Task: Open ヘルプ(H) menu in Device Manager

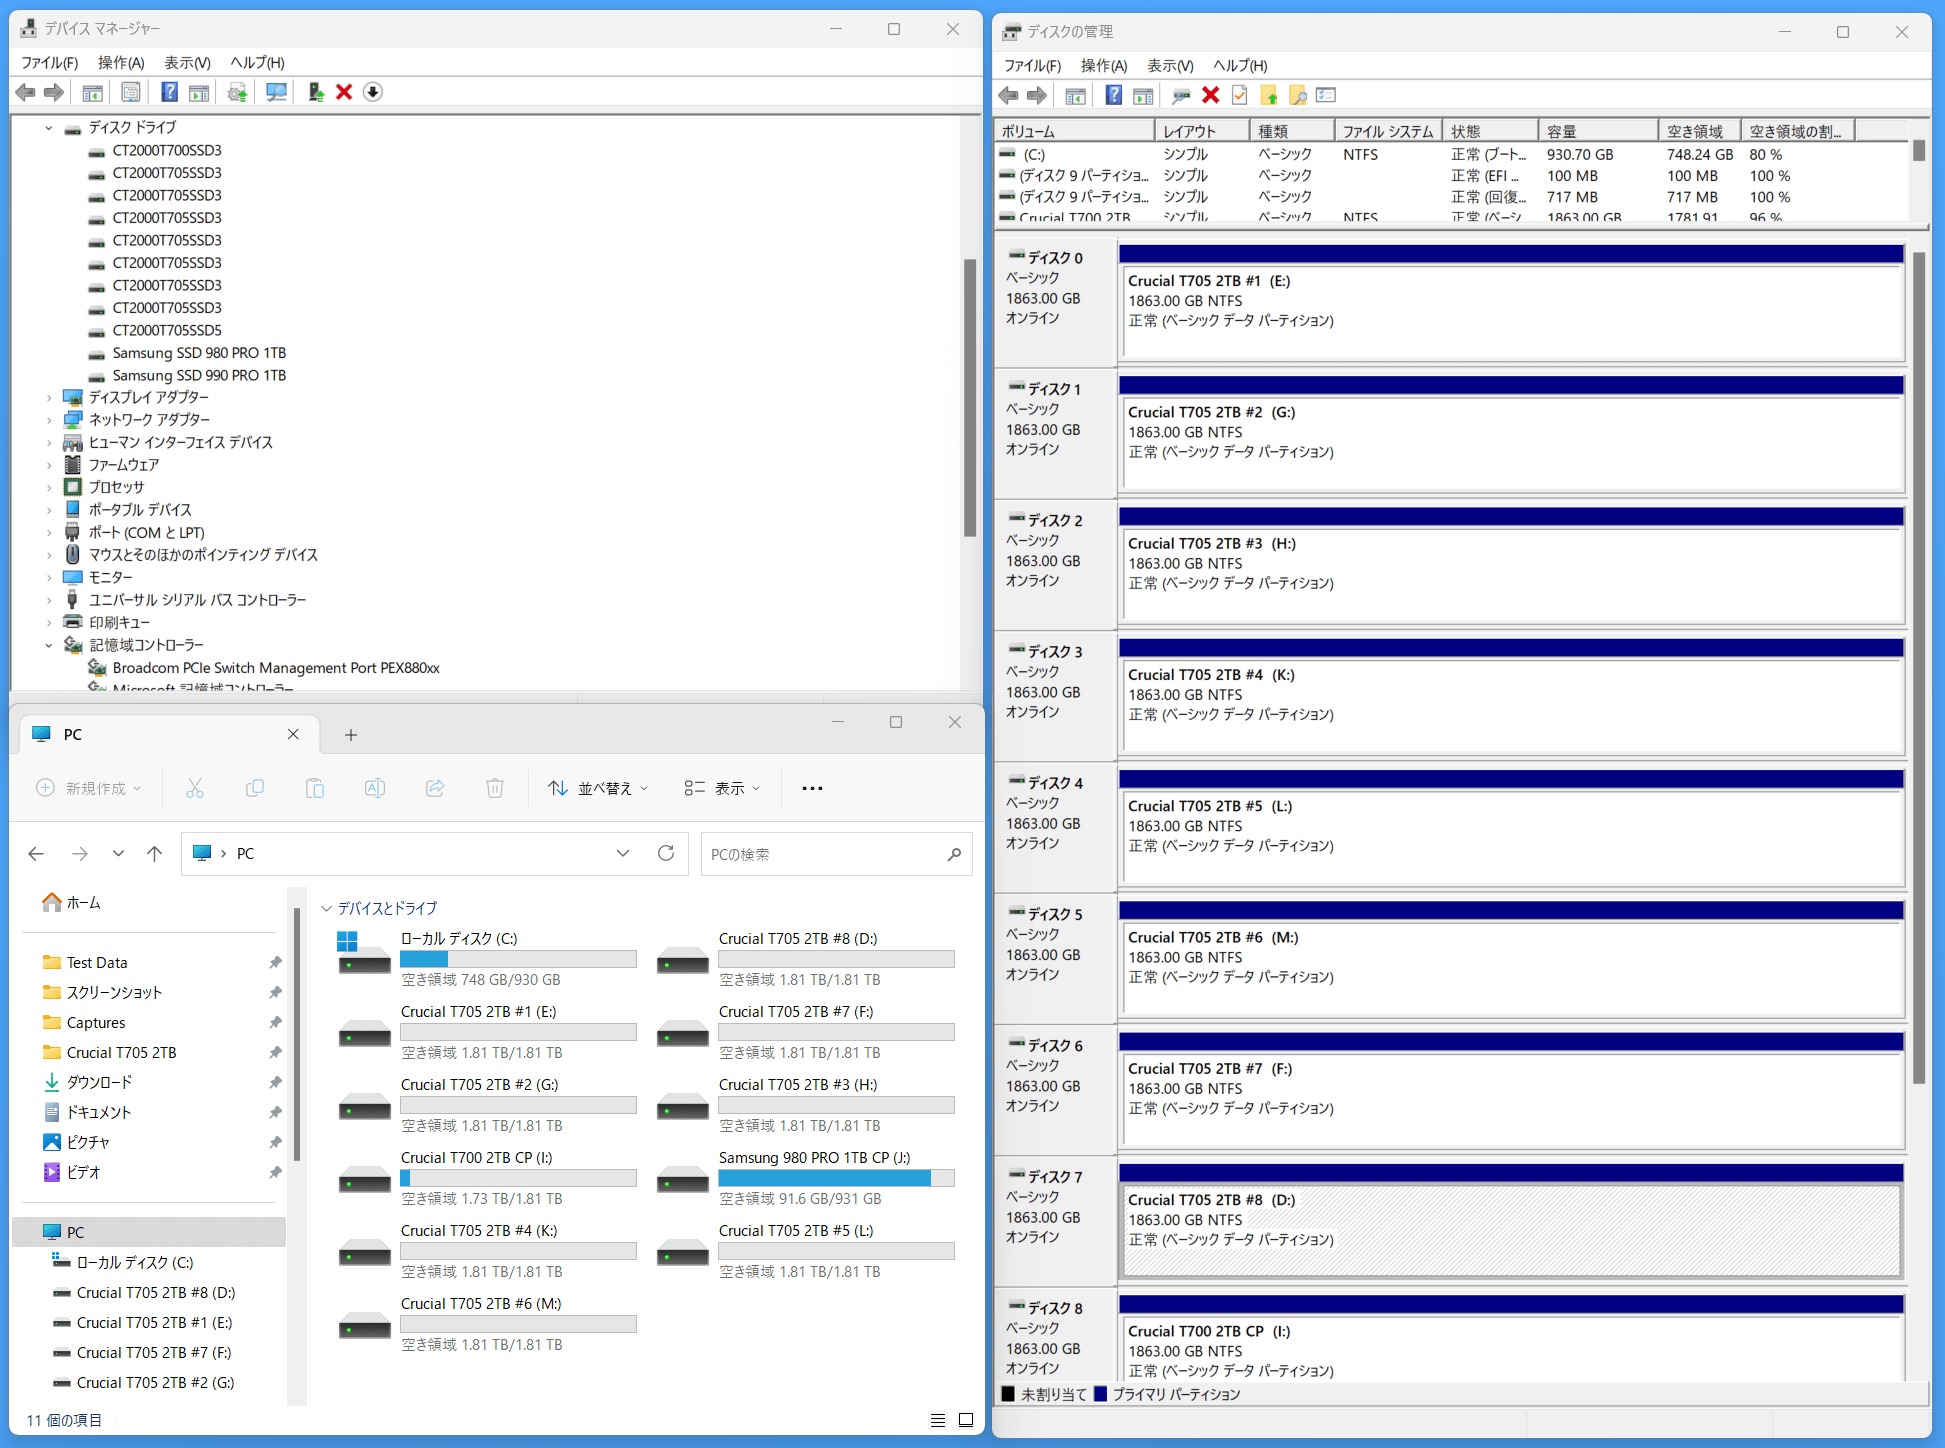Action: (x=257, y=62)
